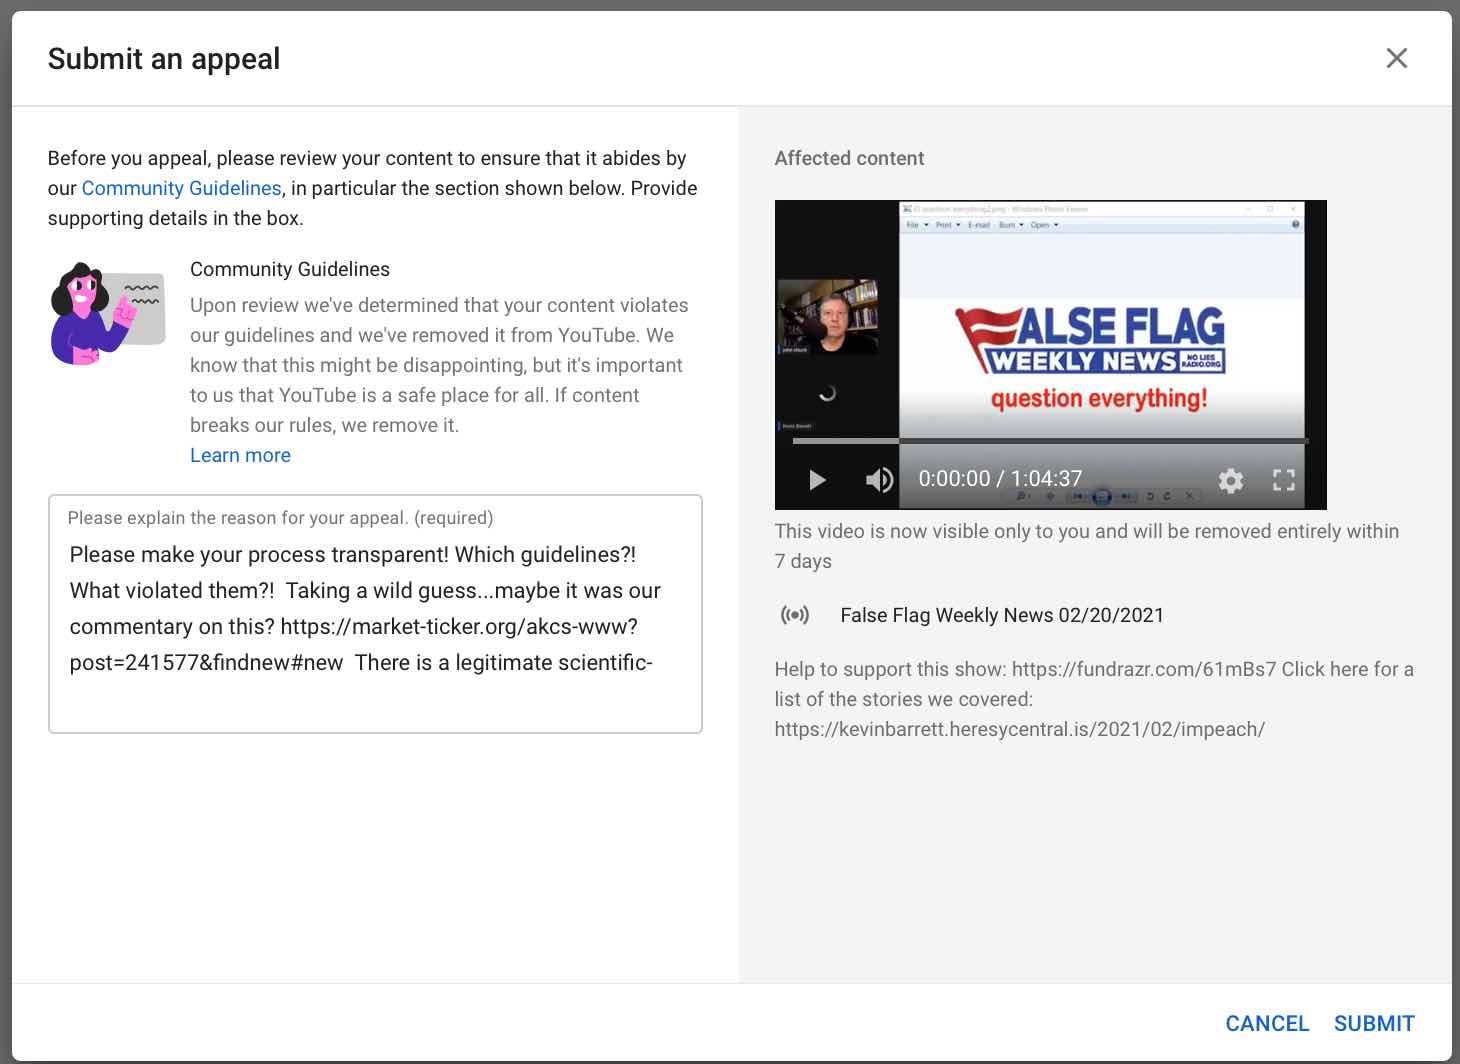
Task: Close the Submit an appeal dialog
Action: click(x=1397, y=59)
